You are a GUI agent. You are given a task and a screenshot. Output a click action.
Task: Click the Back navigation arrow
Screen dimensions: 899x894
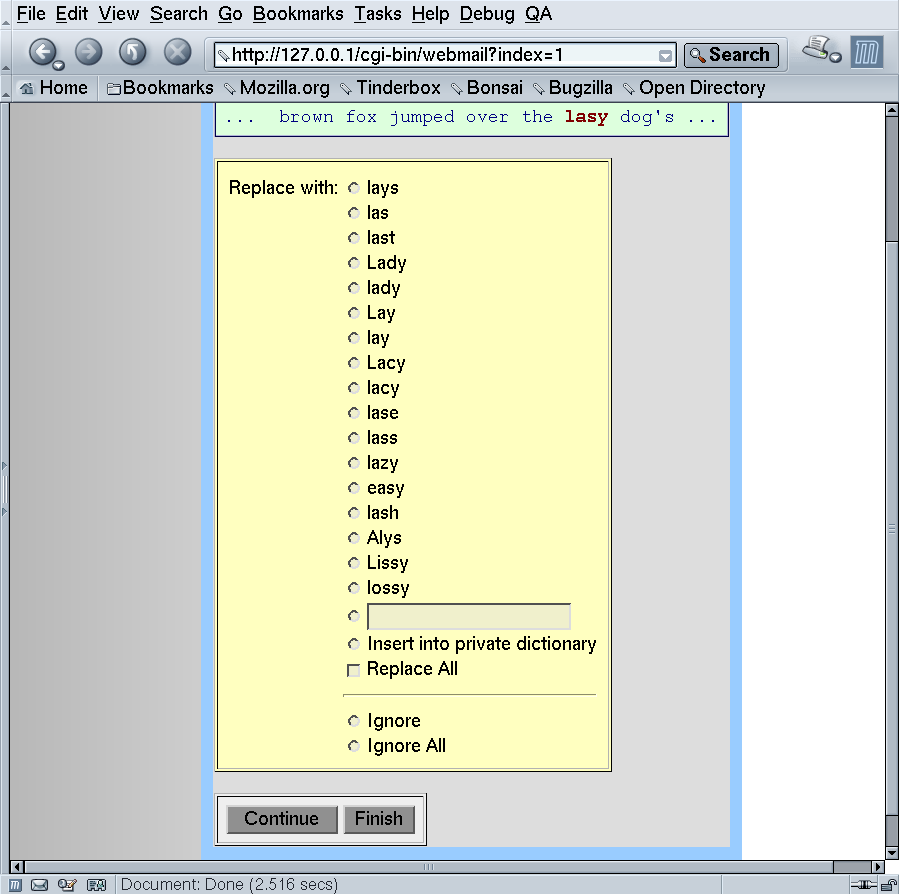[42, 52]
